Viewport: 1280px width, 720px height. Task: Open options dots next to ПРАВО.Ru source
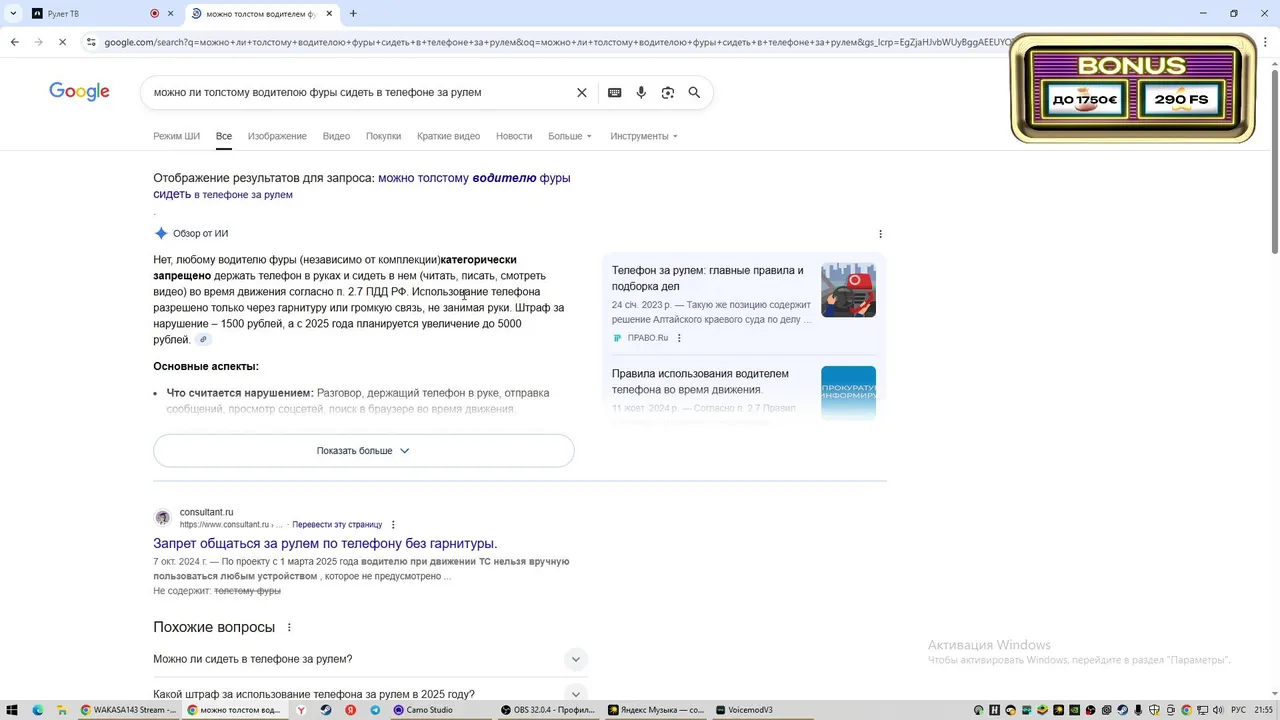coord(679,338)
